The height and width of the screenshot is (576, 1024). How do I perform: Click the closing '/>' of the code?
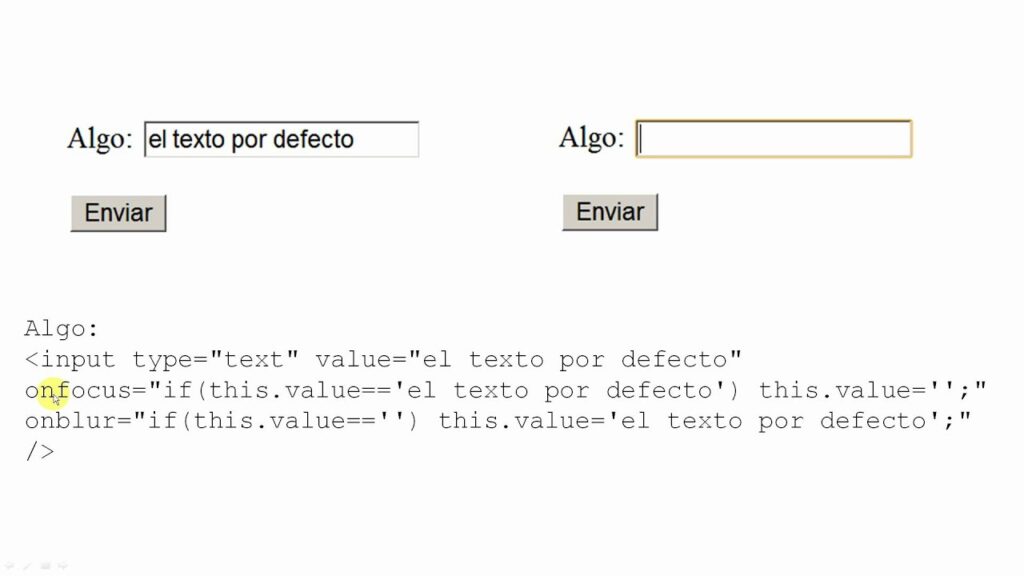[39, 452]
